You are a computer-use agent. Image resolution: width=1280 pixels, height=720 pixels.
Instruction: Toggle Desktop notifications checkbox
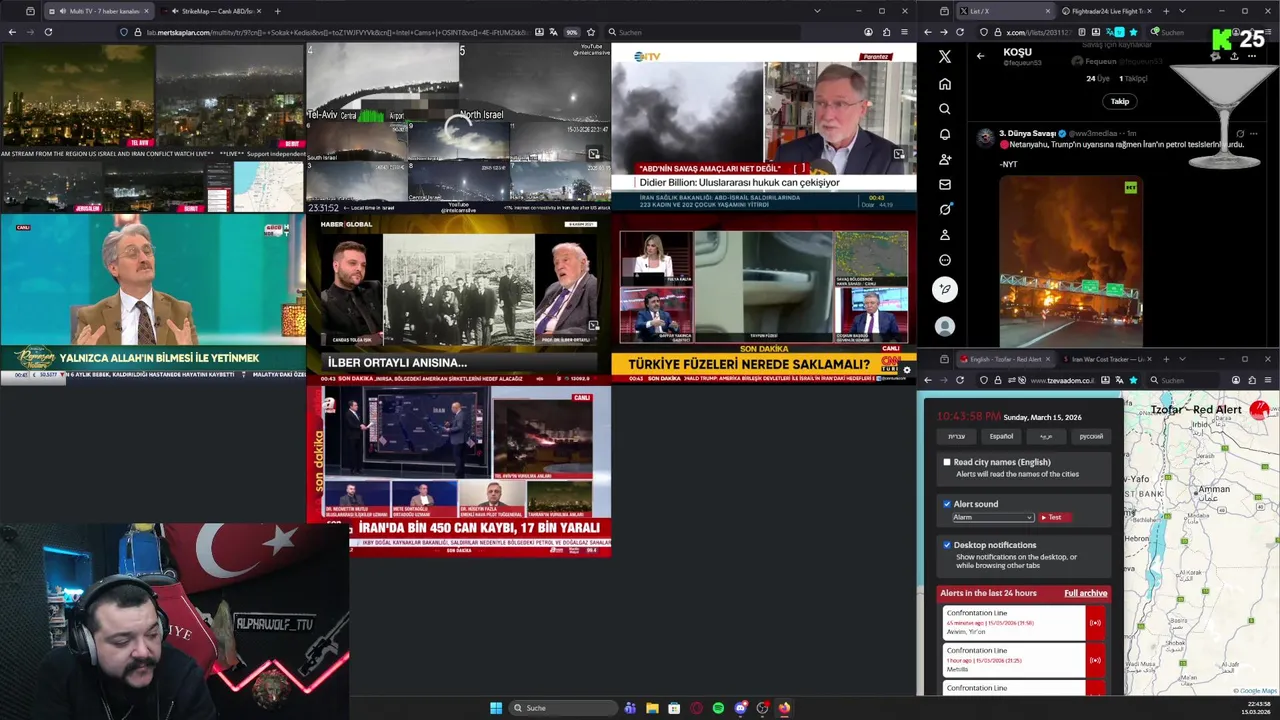[947, 545]
